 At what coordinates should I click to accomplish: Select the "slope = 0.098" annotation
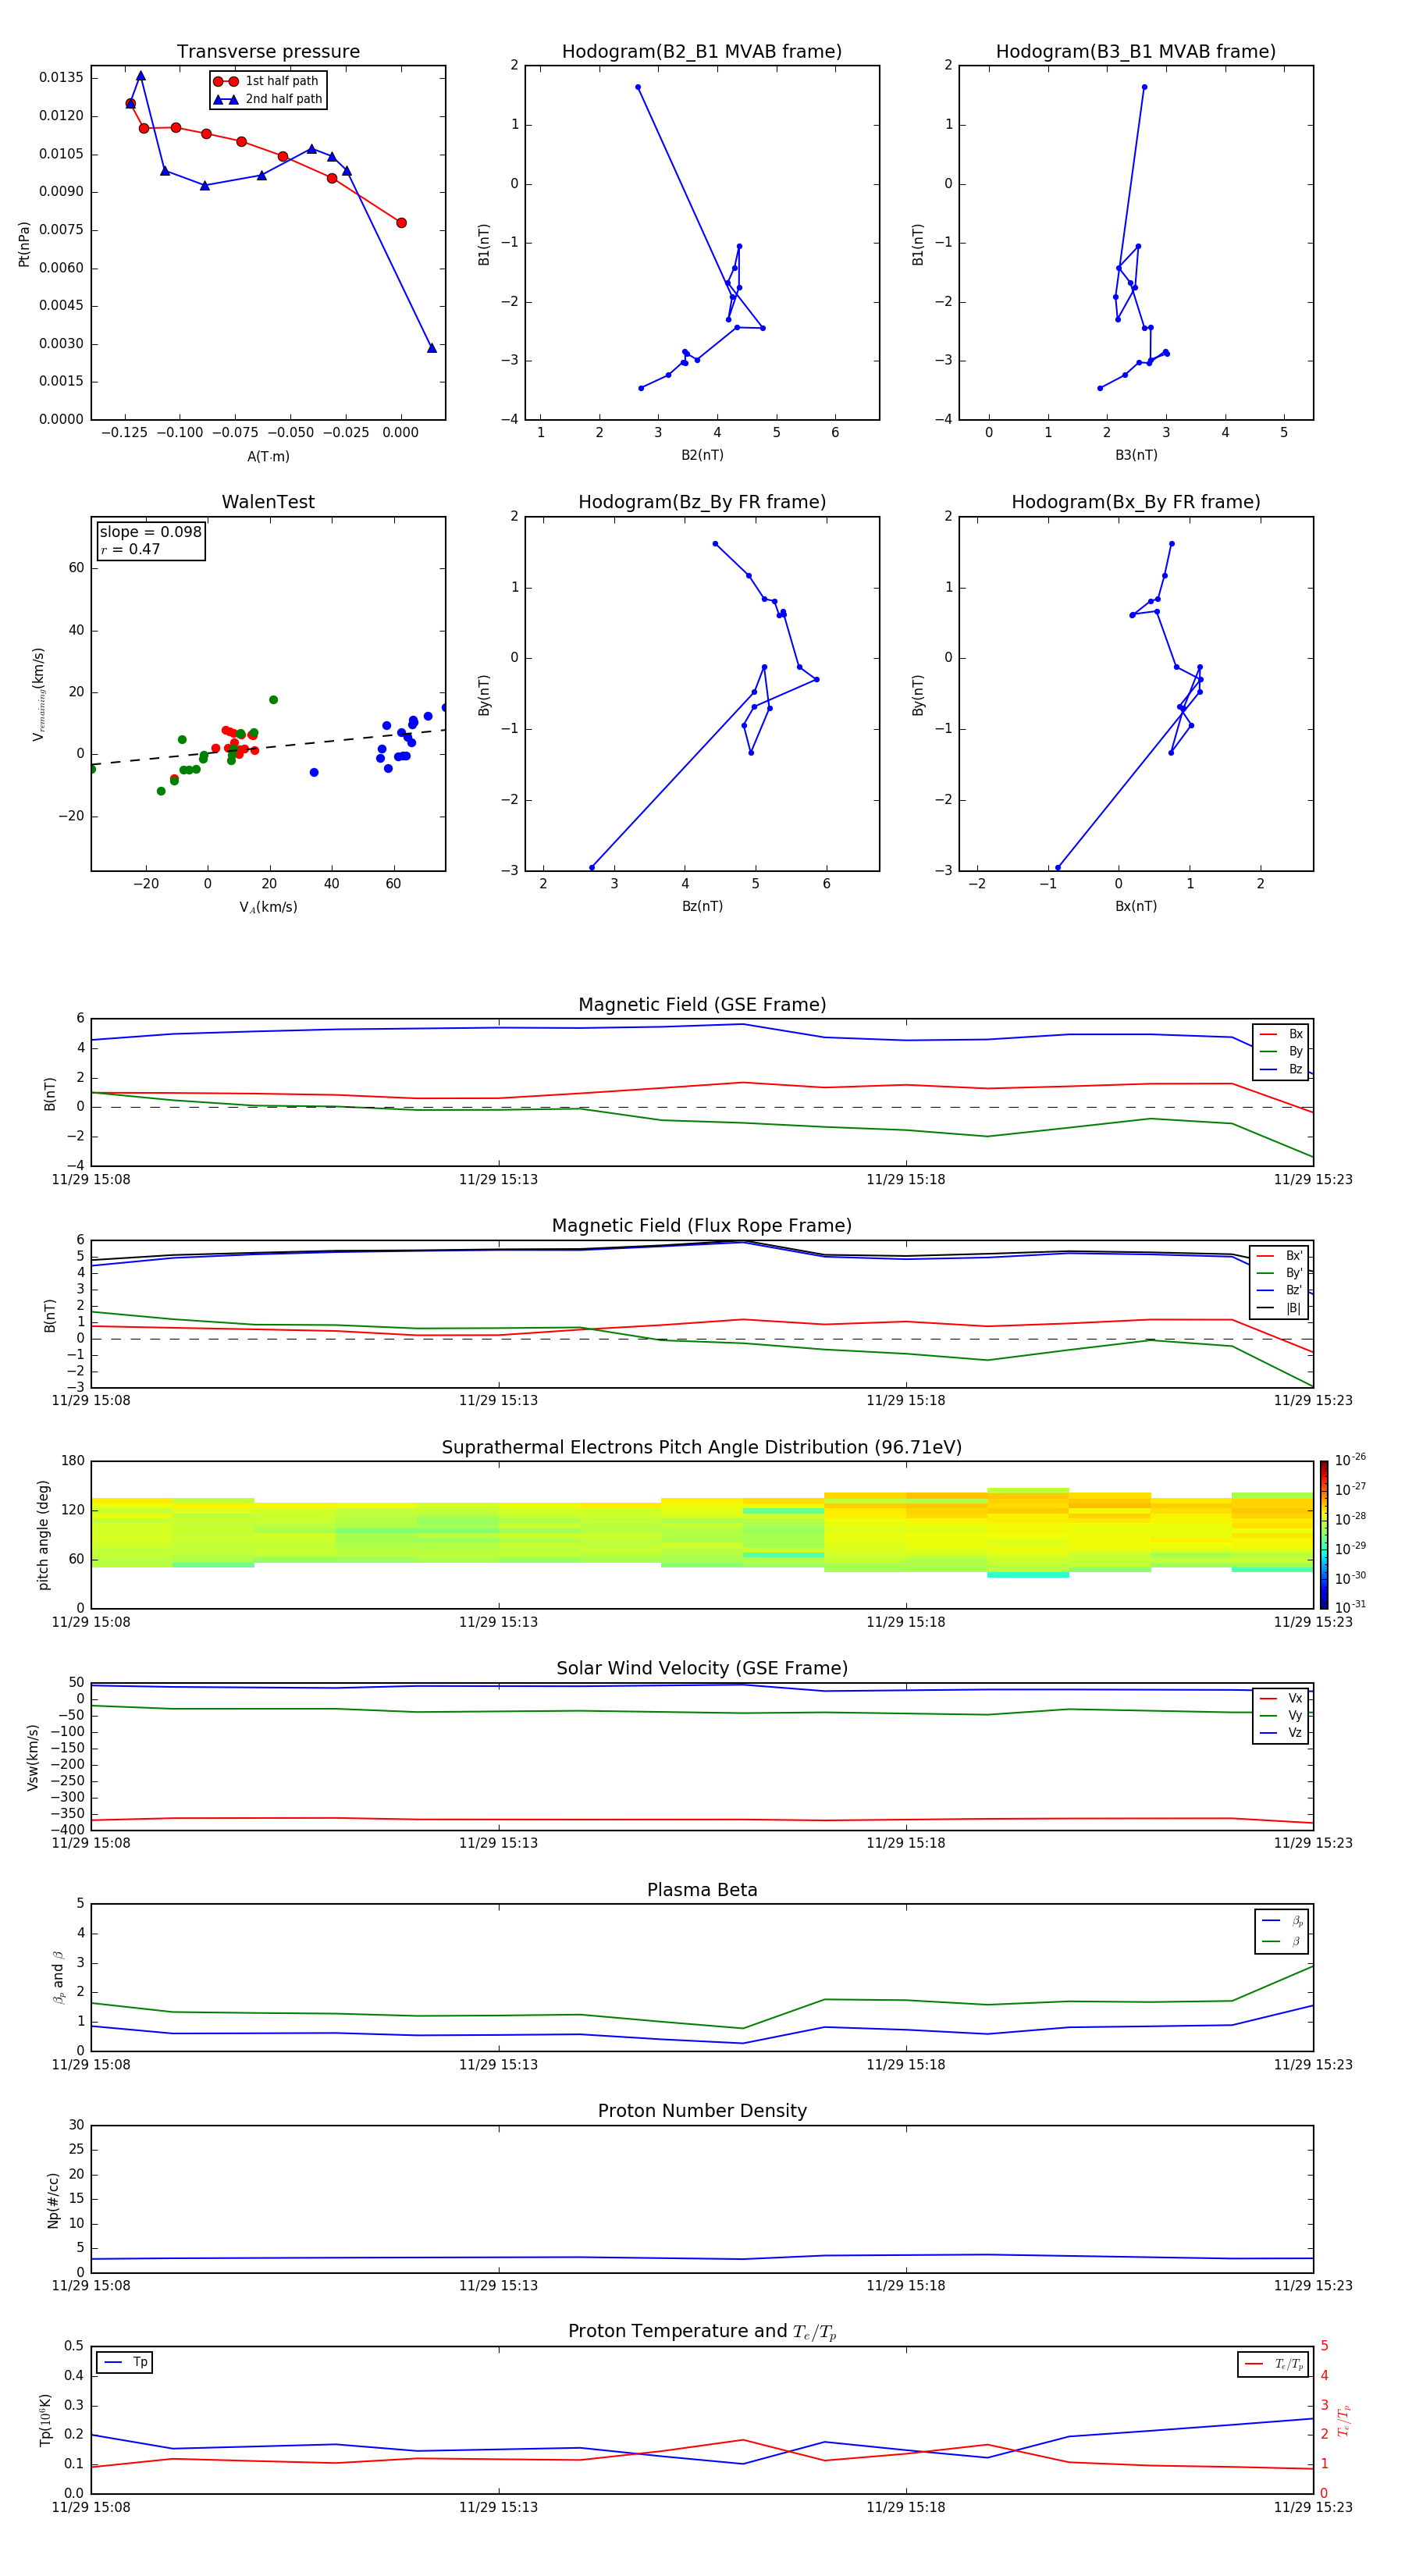(150, 532)
